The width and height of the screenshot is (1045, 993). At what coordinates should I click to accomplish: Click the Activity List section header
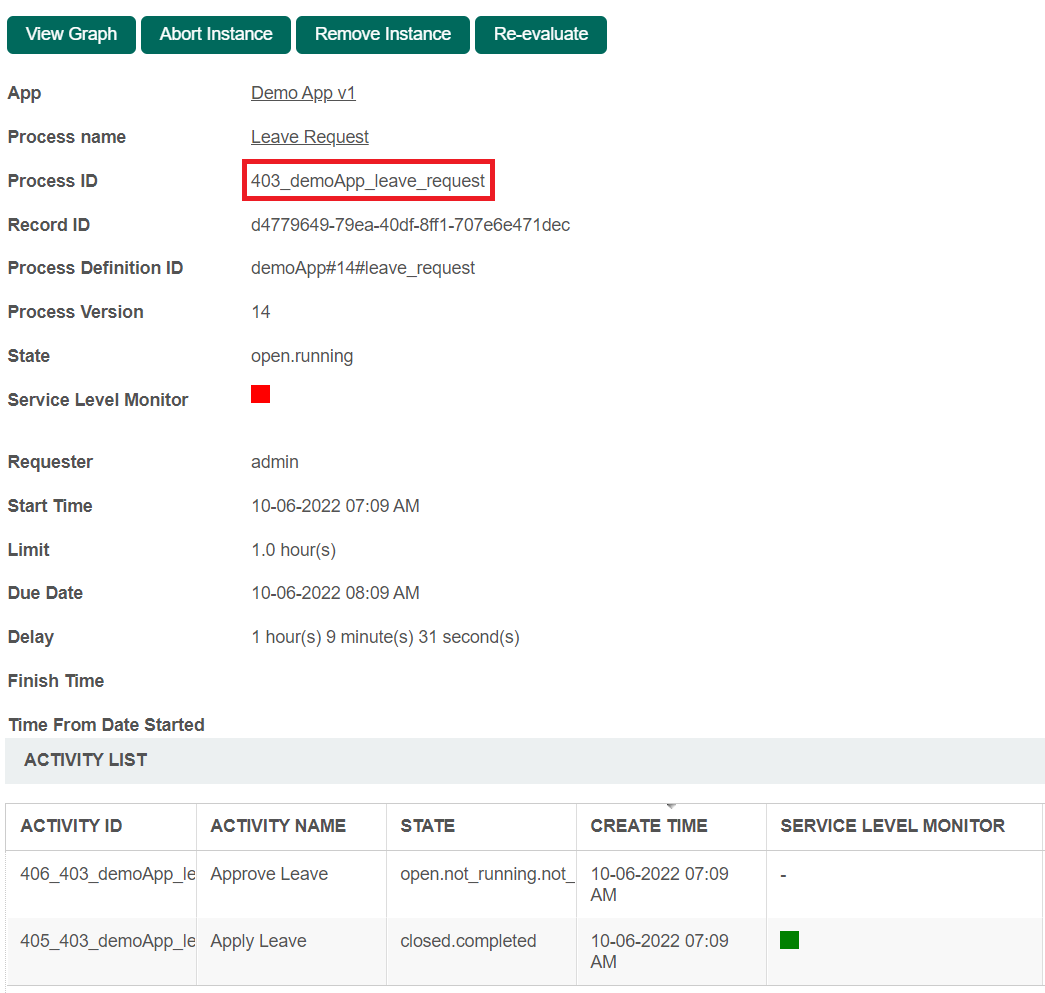(86, 760)
